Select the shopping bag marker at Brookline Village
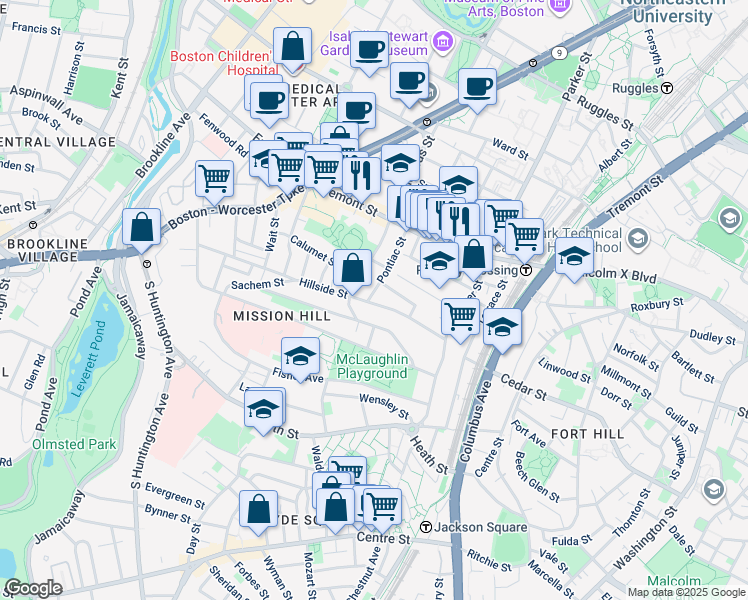The height and width of the screenshot is (600, 748). click(x=142, y=230)
